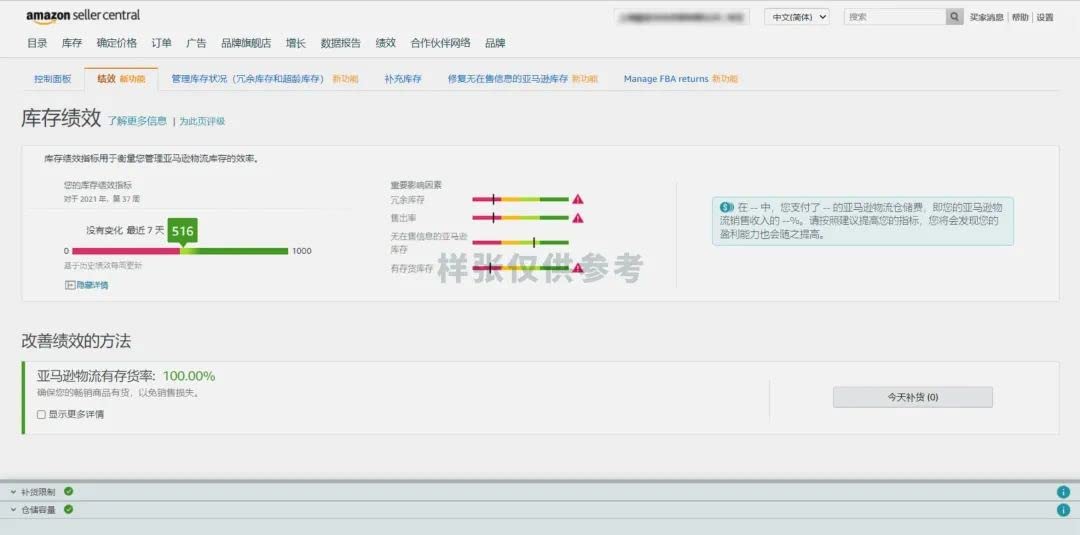
Task: Click green checkmark beside 补货限制
Action: [x=68, y=491]
